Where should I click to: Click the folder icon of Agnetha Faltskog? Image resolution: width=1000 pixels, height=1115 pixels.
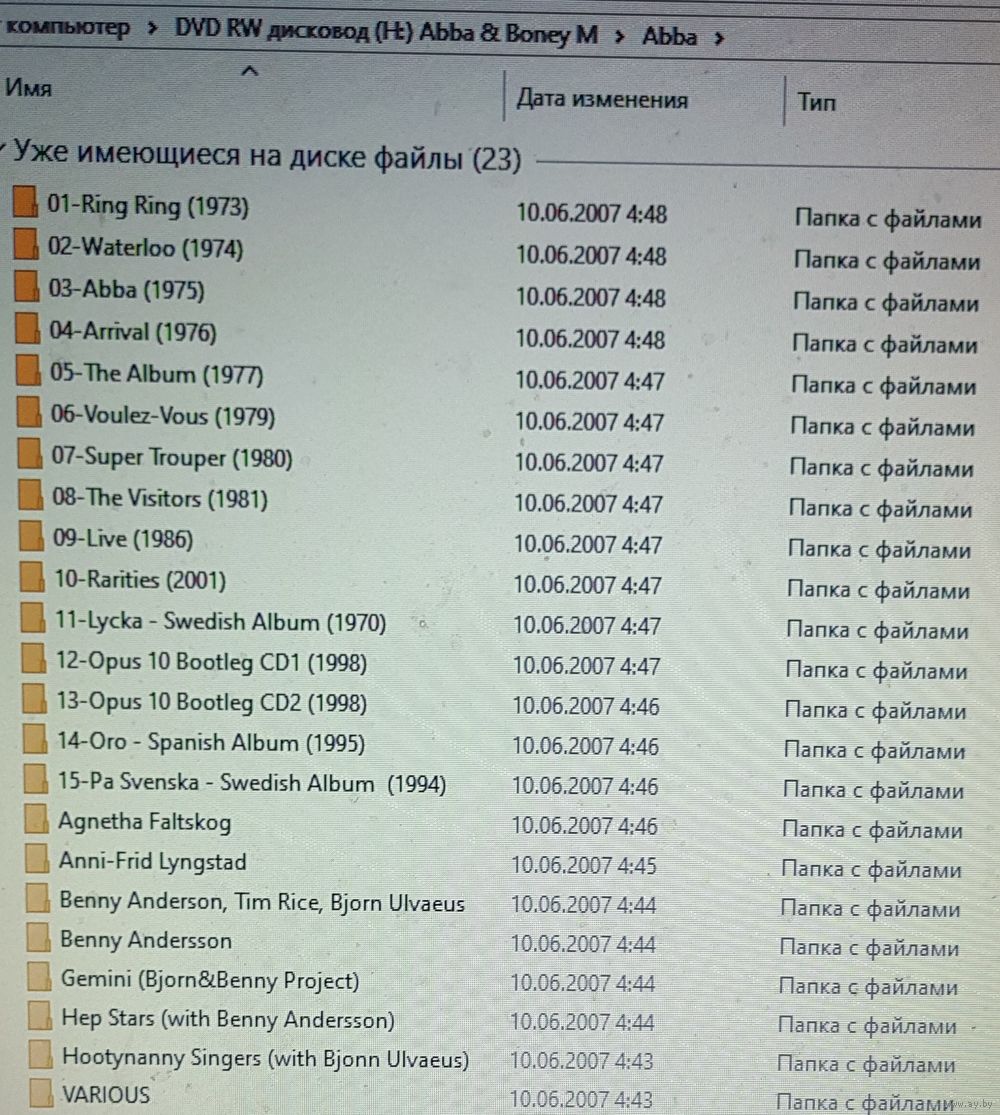(36, 818)
